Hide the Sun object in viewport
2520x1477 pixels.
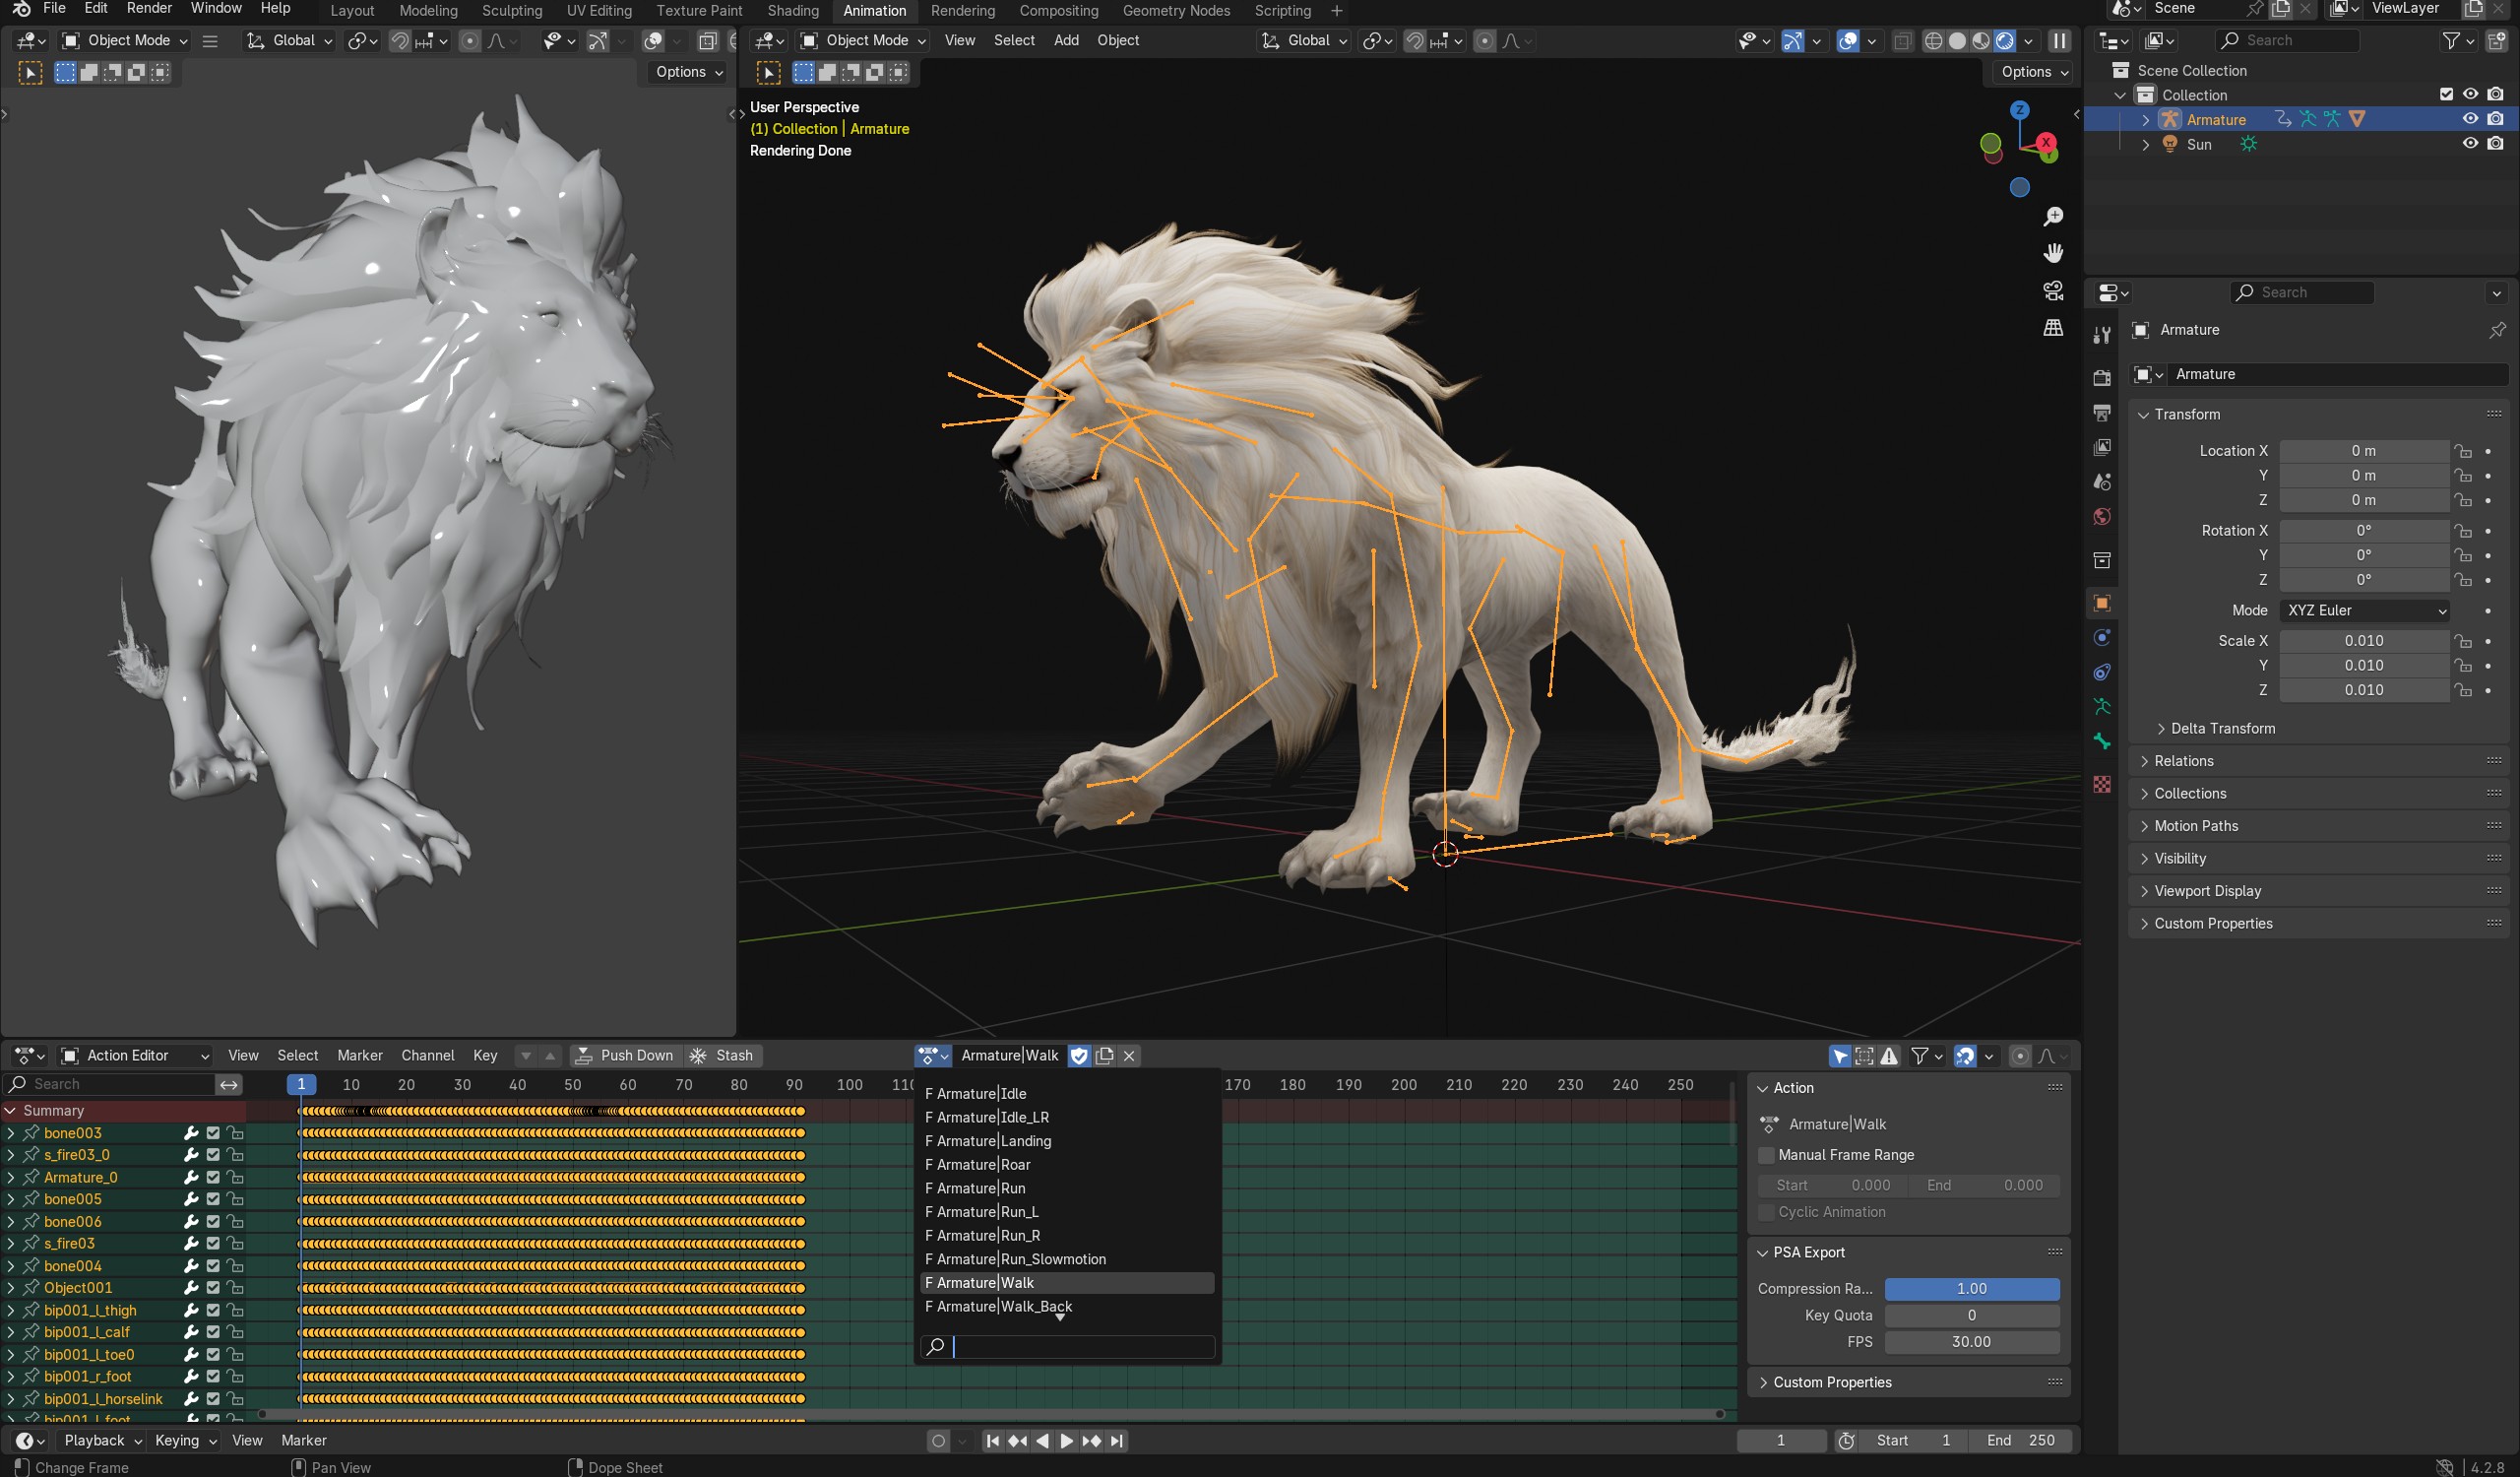(x=2470, y=143)
